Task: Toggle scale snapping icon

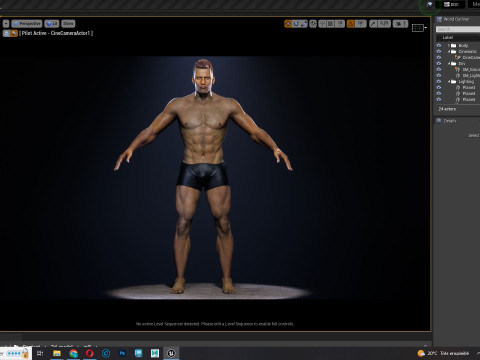Action: click(x=373, y=24)
